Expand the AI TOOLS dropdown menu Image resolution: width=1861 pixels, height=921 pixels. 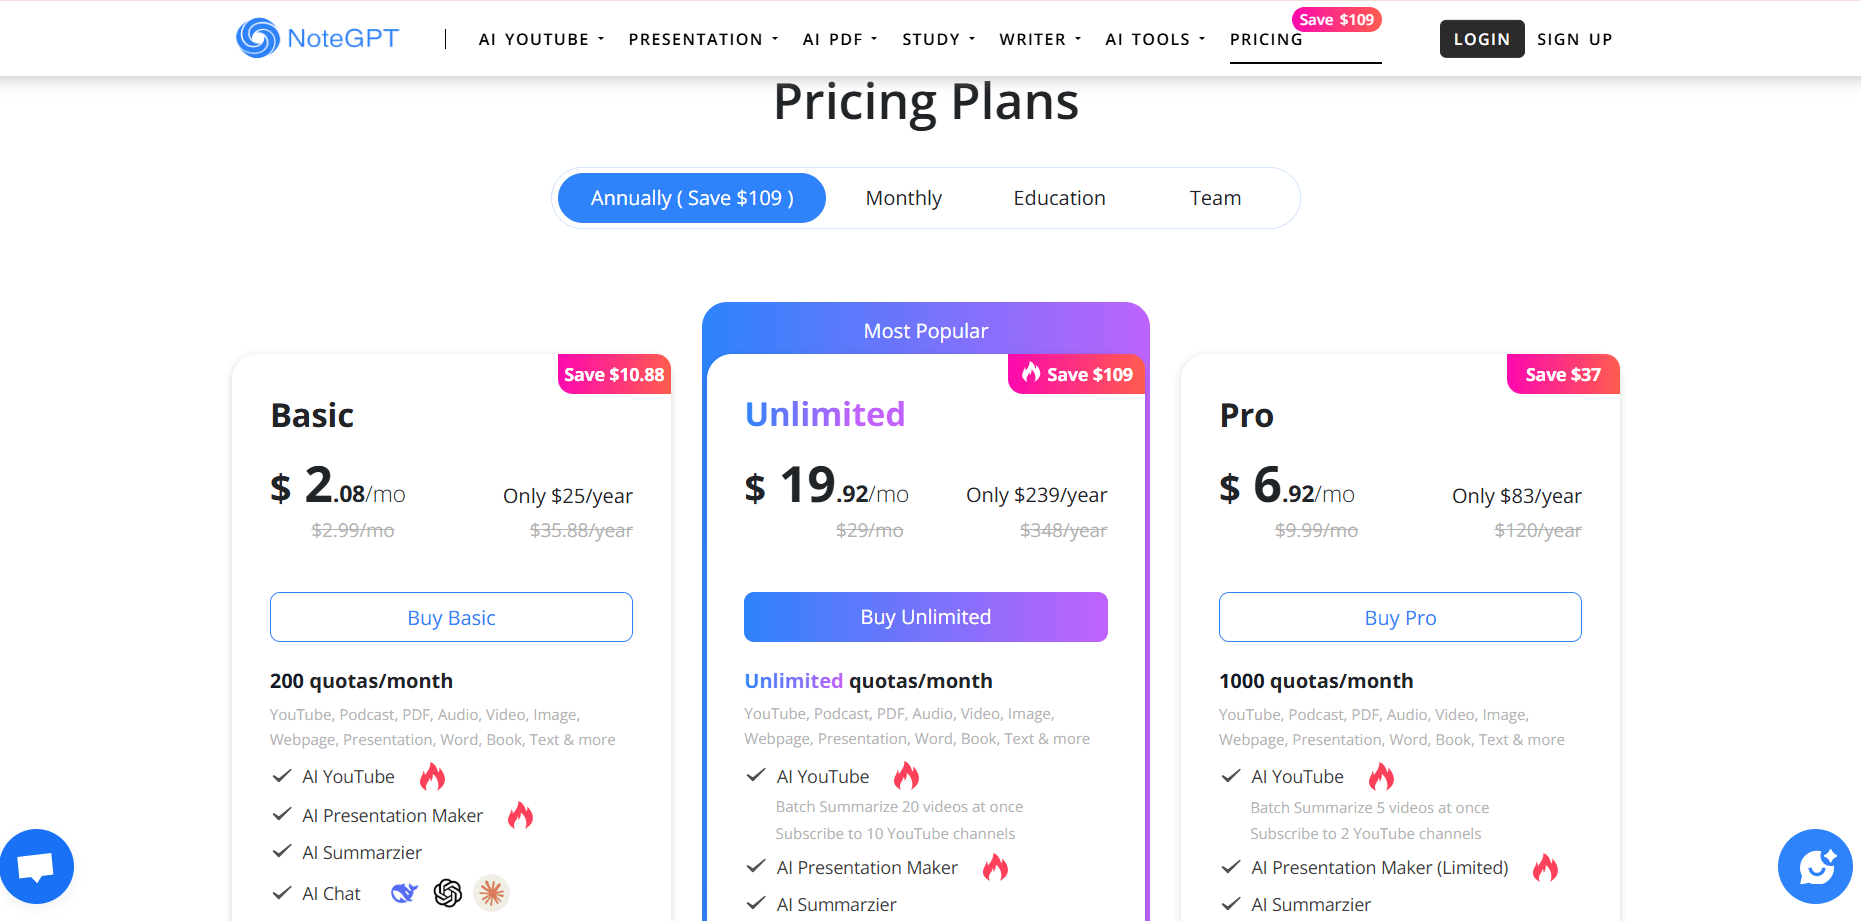click(1155, 39)
